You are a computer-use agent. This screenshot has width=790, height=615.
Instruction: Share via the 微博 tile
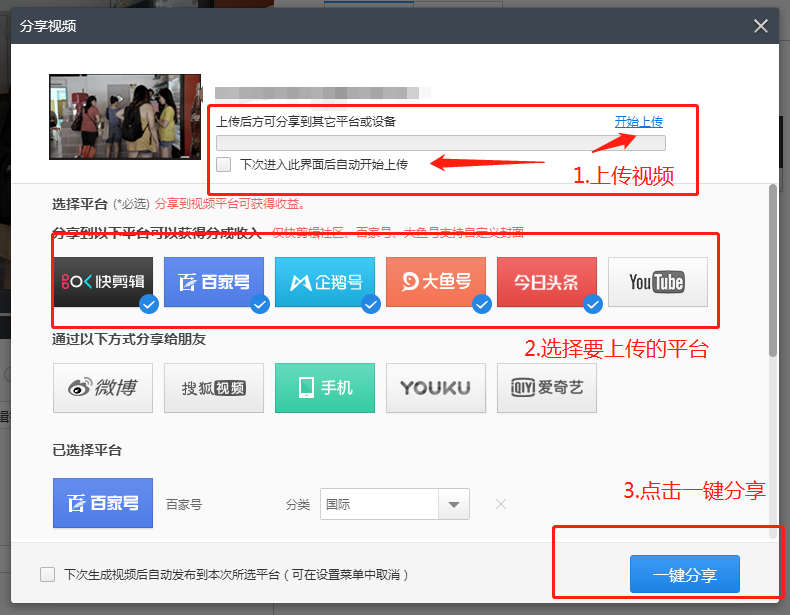(102, 388)
